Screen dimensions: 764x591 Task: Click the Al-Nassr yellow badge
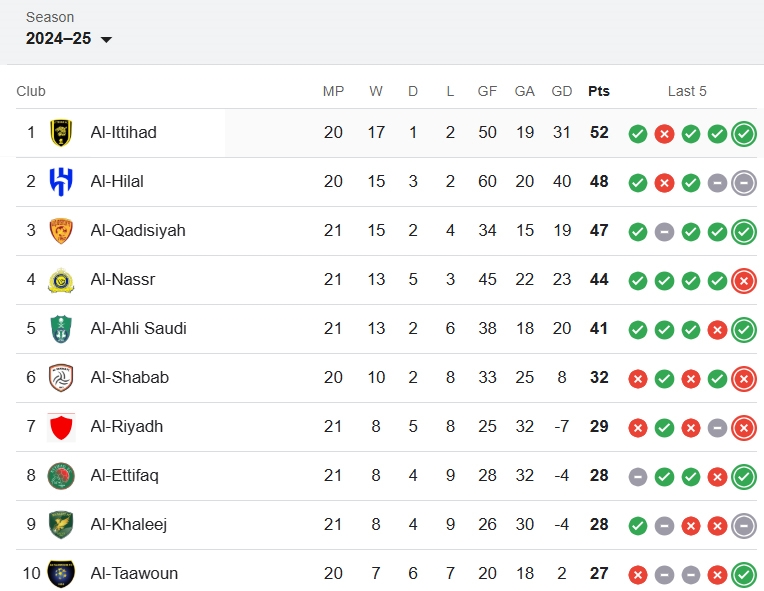click(61, 280)
